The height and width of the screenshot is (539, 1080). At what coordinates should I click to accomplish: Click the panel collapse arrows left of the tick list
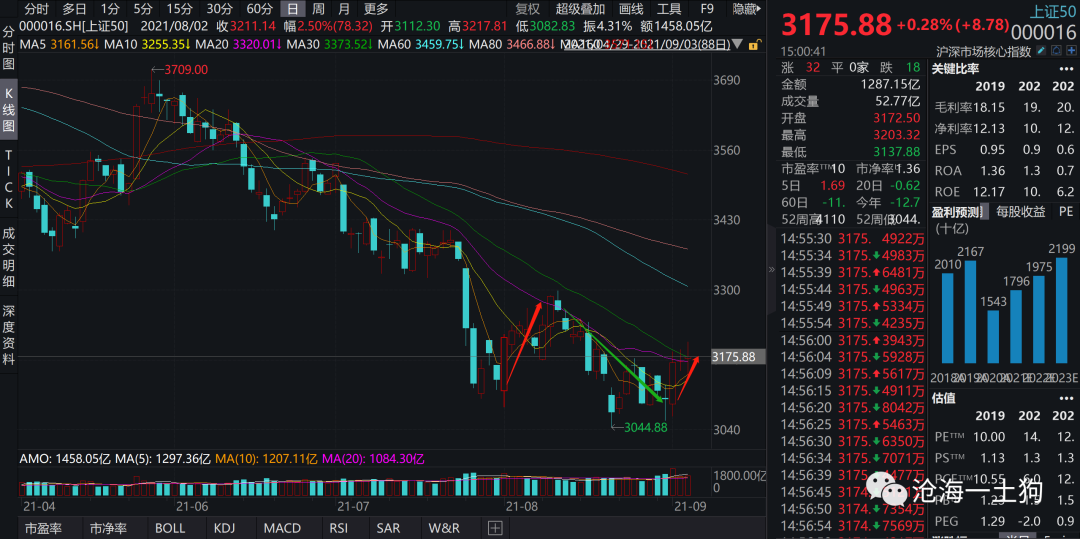coord(771,269)
